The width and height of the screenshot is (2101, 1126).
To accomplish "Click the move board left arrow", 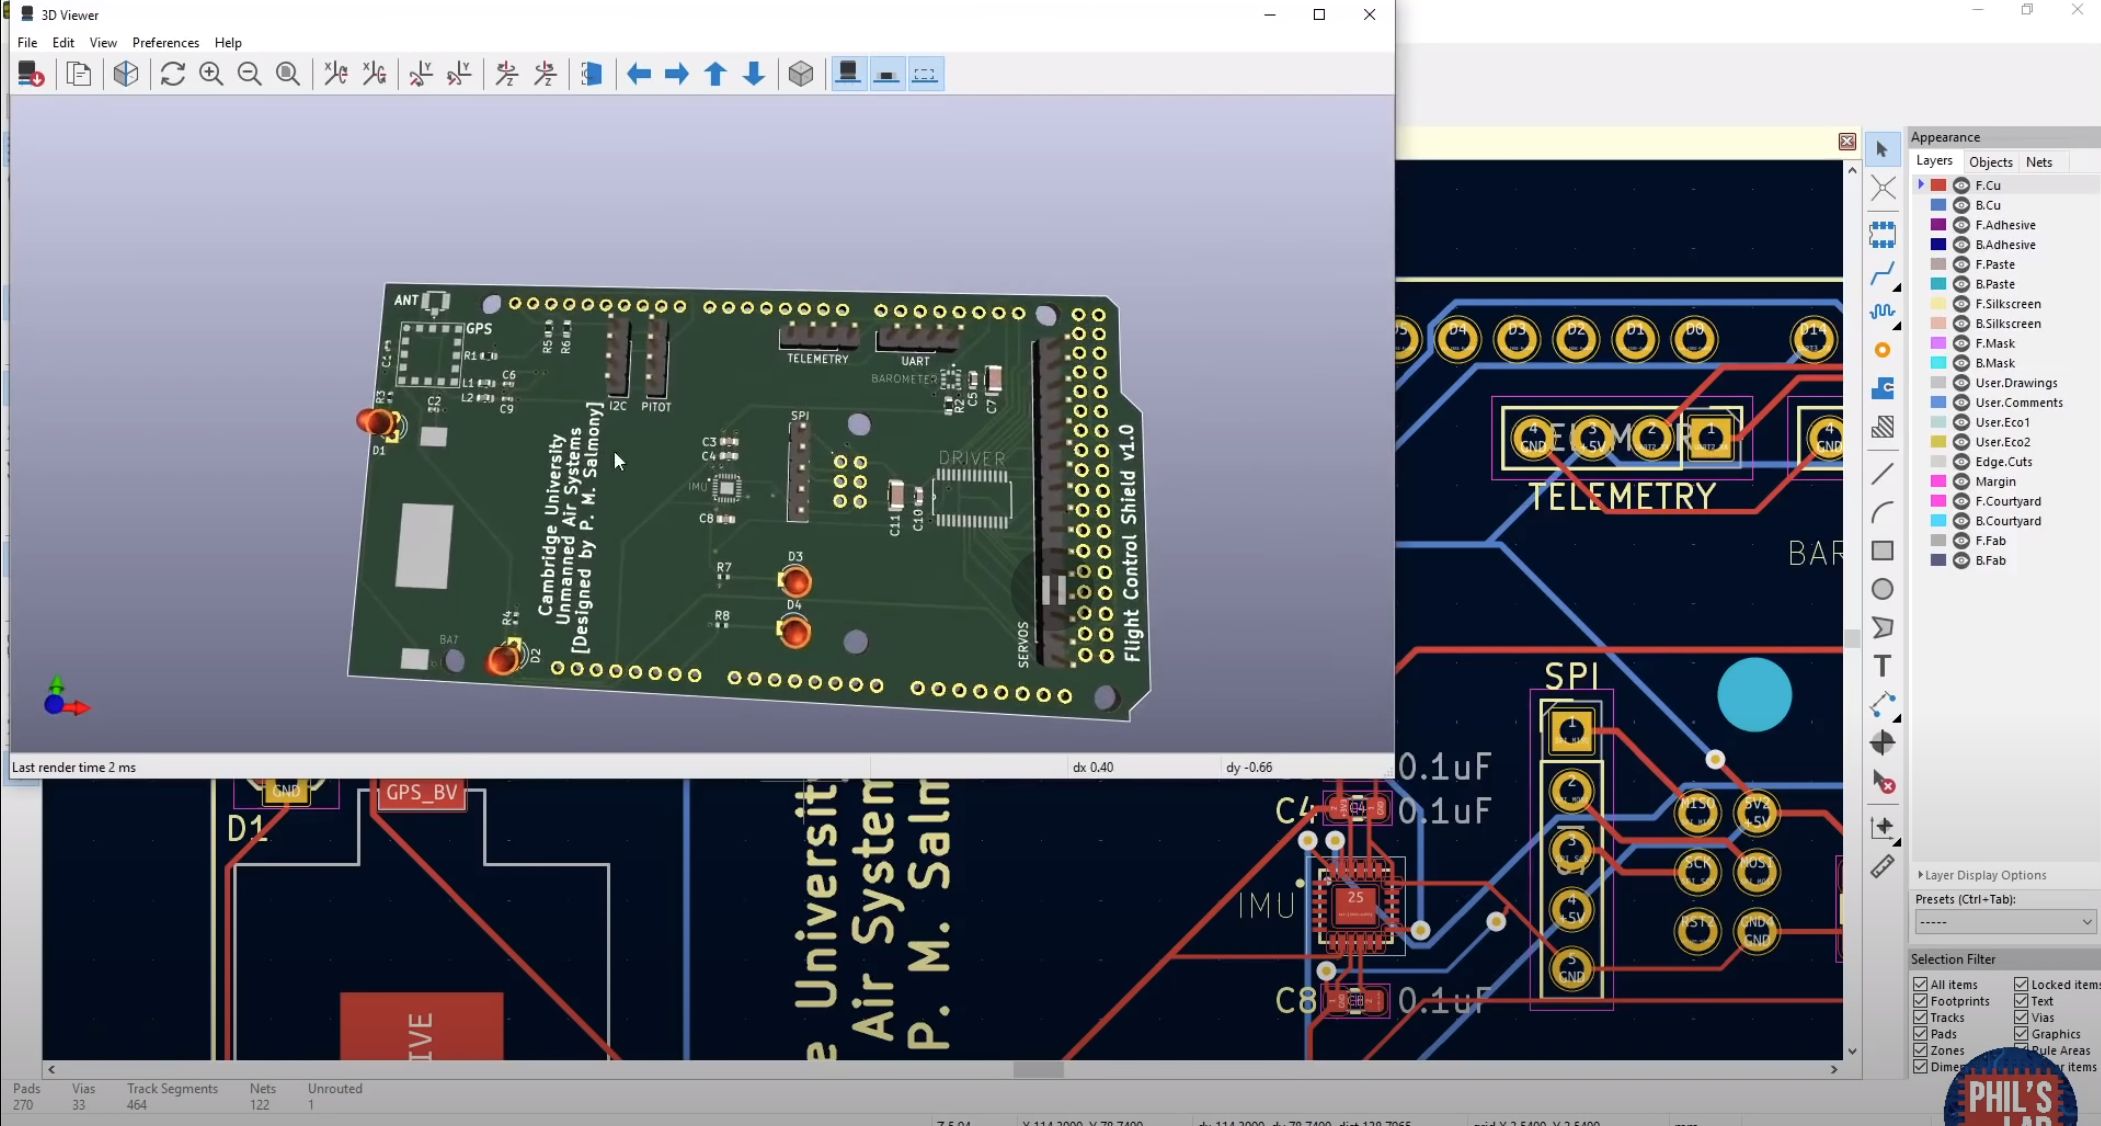I will (638, 74).
